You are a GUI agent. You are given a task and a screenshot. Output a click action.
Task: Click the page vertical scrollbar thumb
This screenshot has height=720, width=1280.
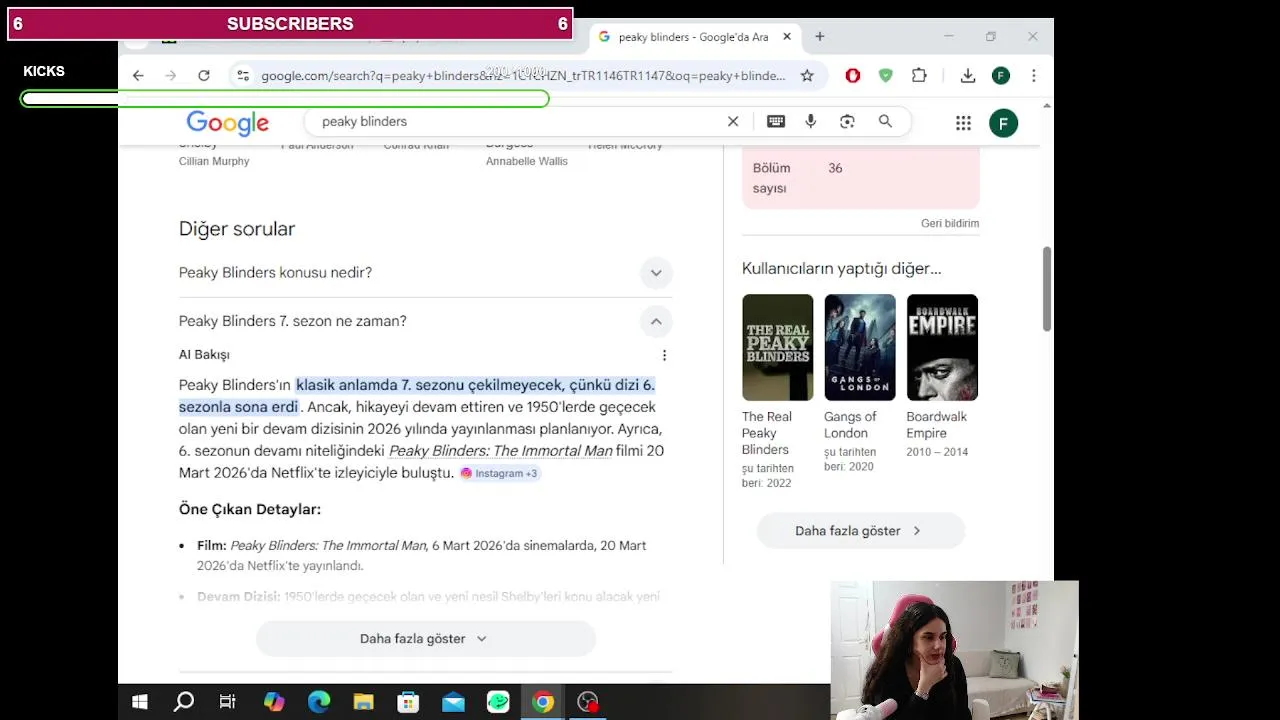click(x=1046, y=289)
